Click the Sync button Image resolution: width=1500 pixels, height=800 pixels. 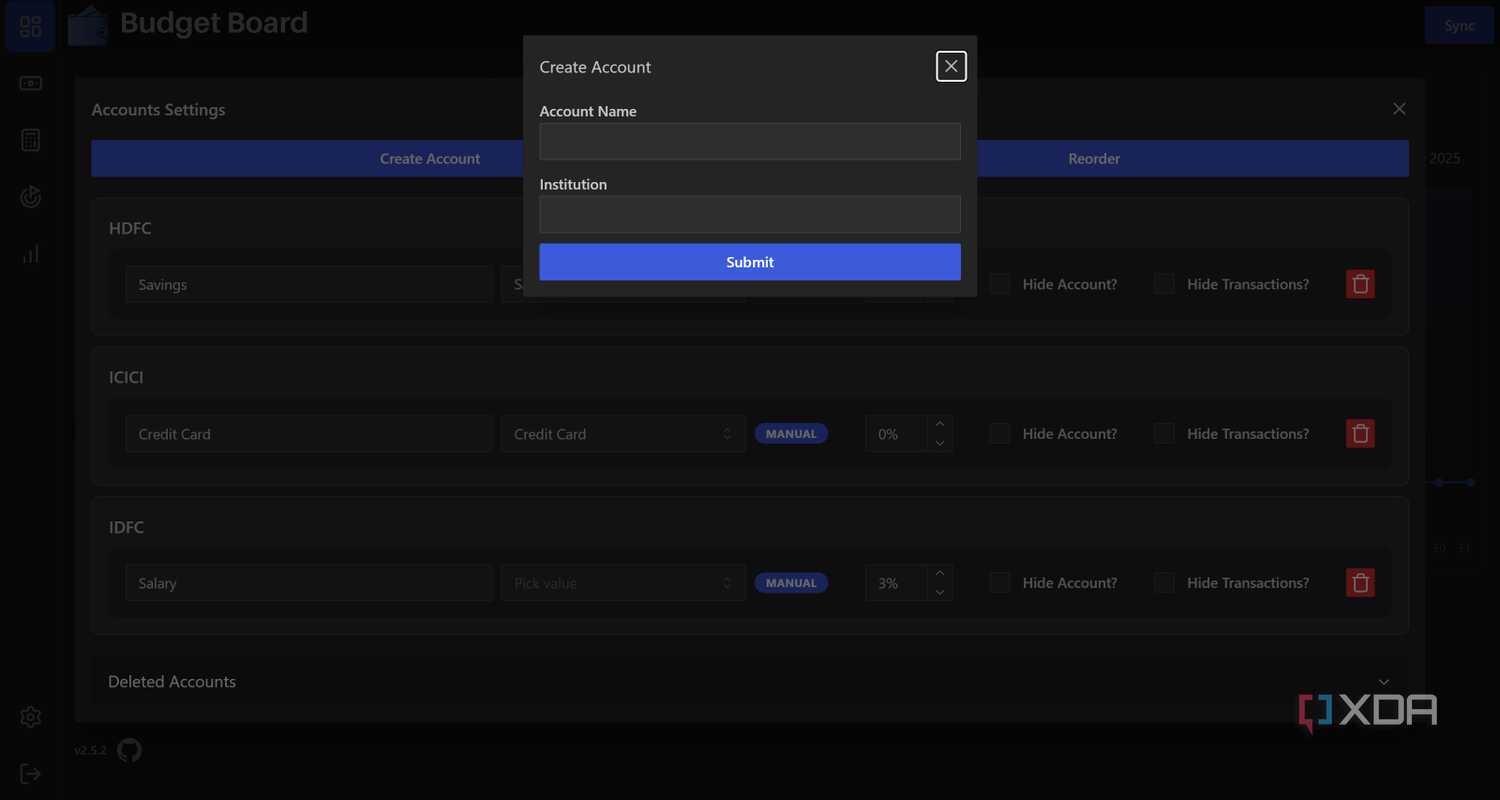(1459, 26)
